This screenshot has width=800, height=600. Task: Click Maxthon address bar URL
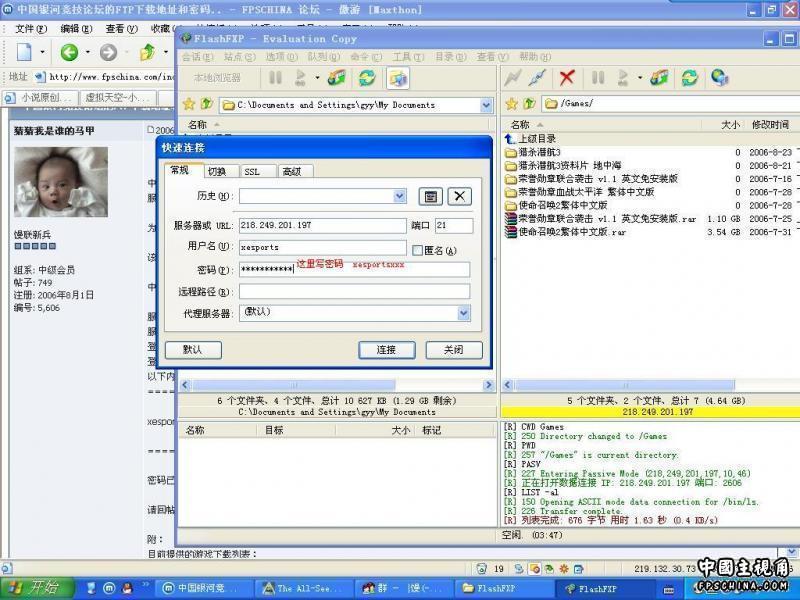111,77
